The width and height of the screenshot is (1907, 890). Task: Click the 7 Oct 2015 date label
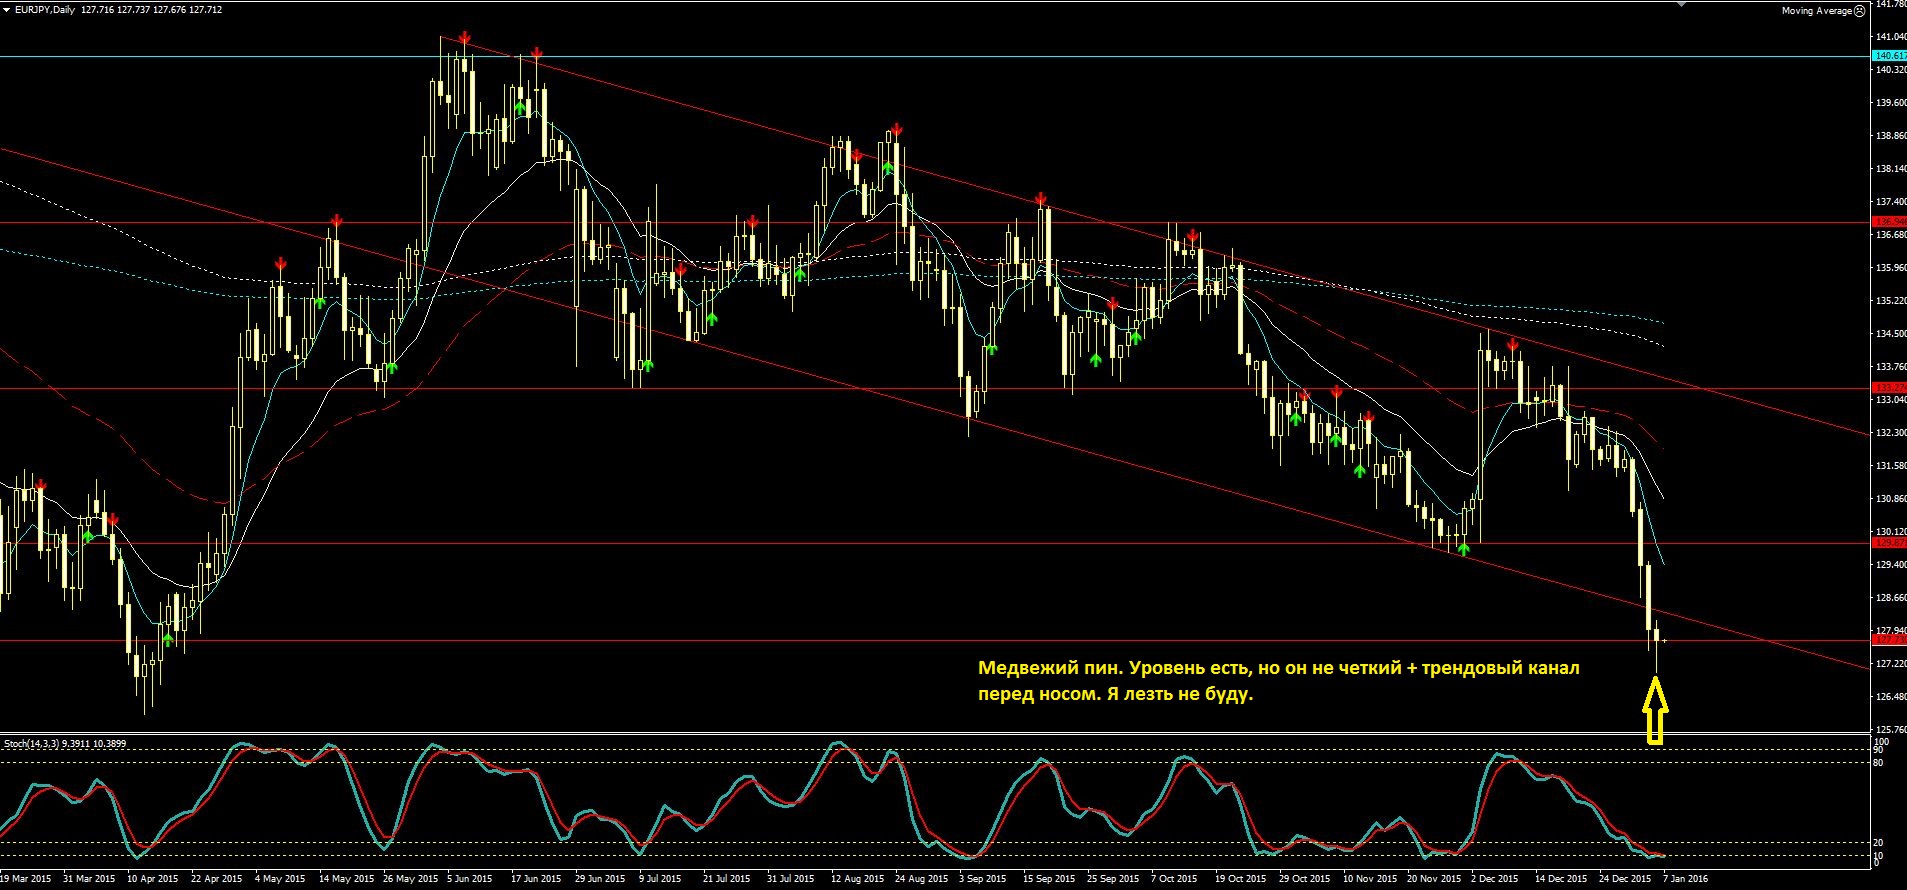tap(1174, 879)
